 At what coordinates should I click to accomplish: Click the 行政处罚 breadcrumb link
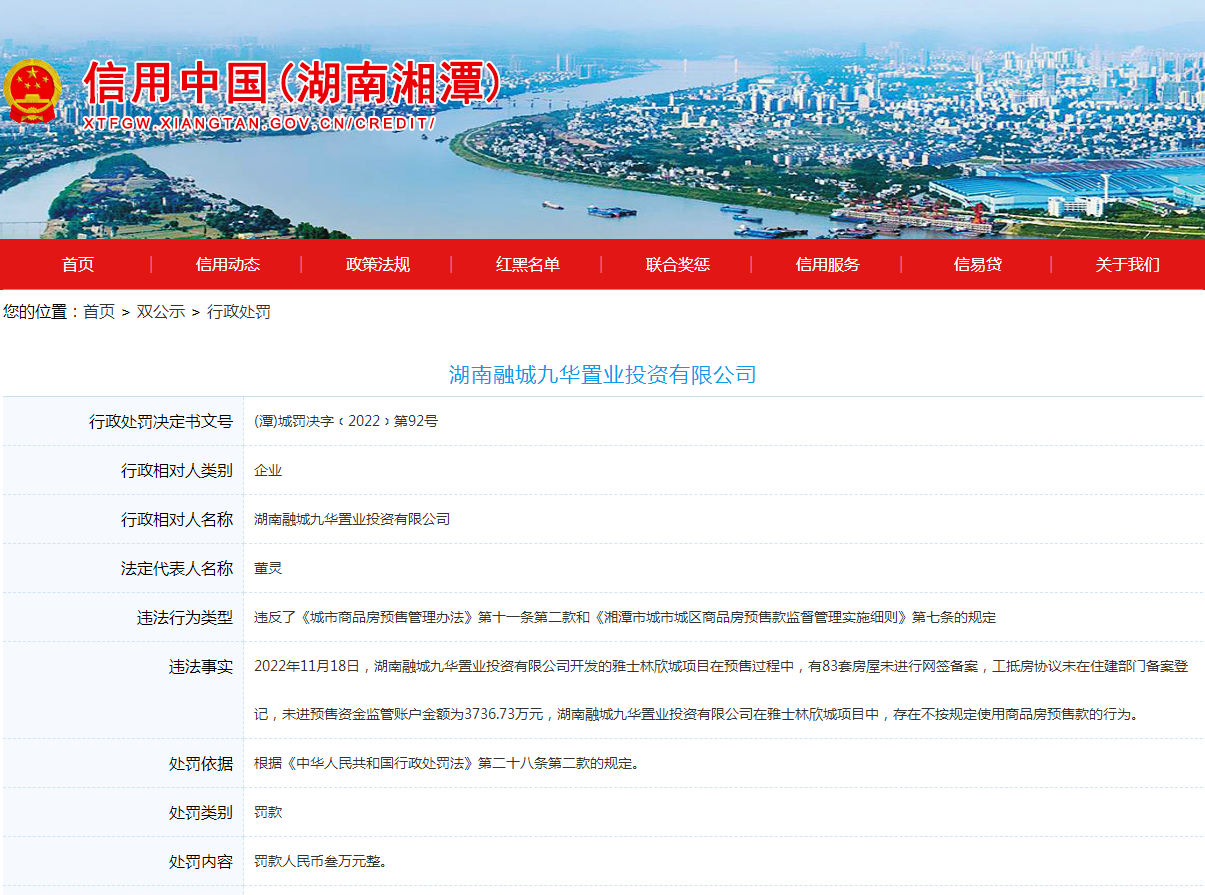(x=238, y=311)
